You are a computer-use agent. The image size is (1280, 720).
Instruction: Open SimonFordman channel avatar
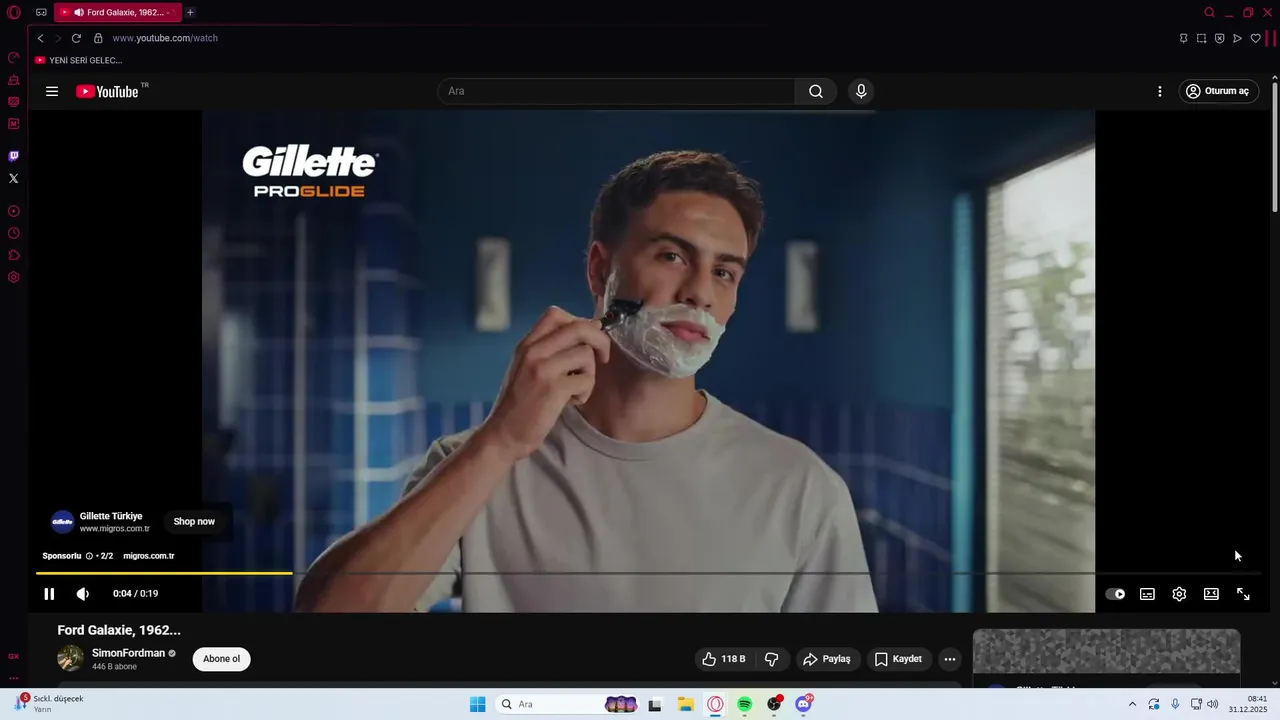(x=70, y=658)
